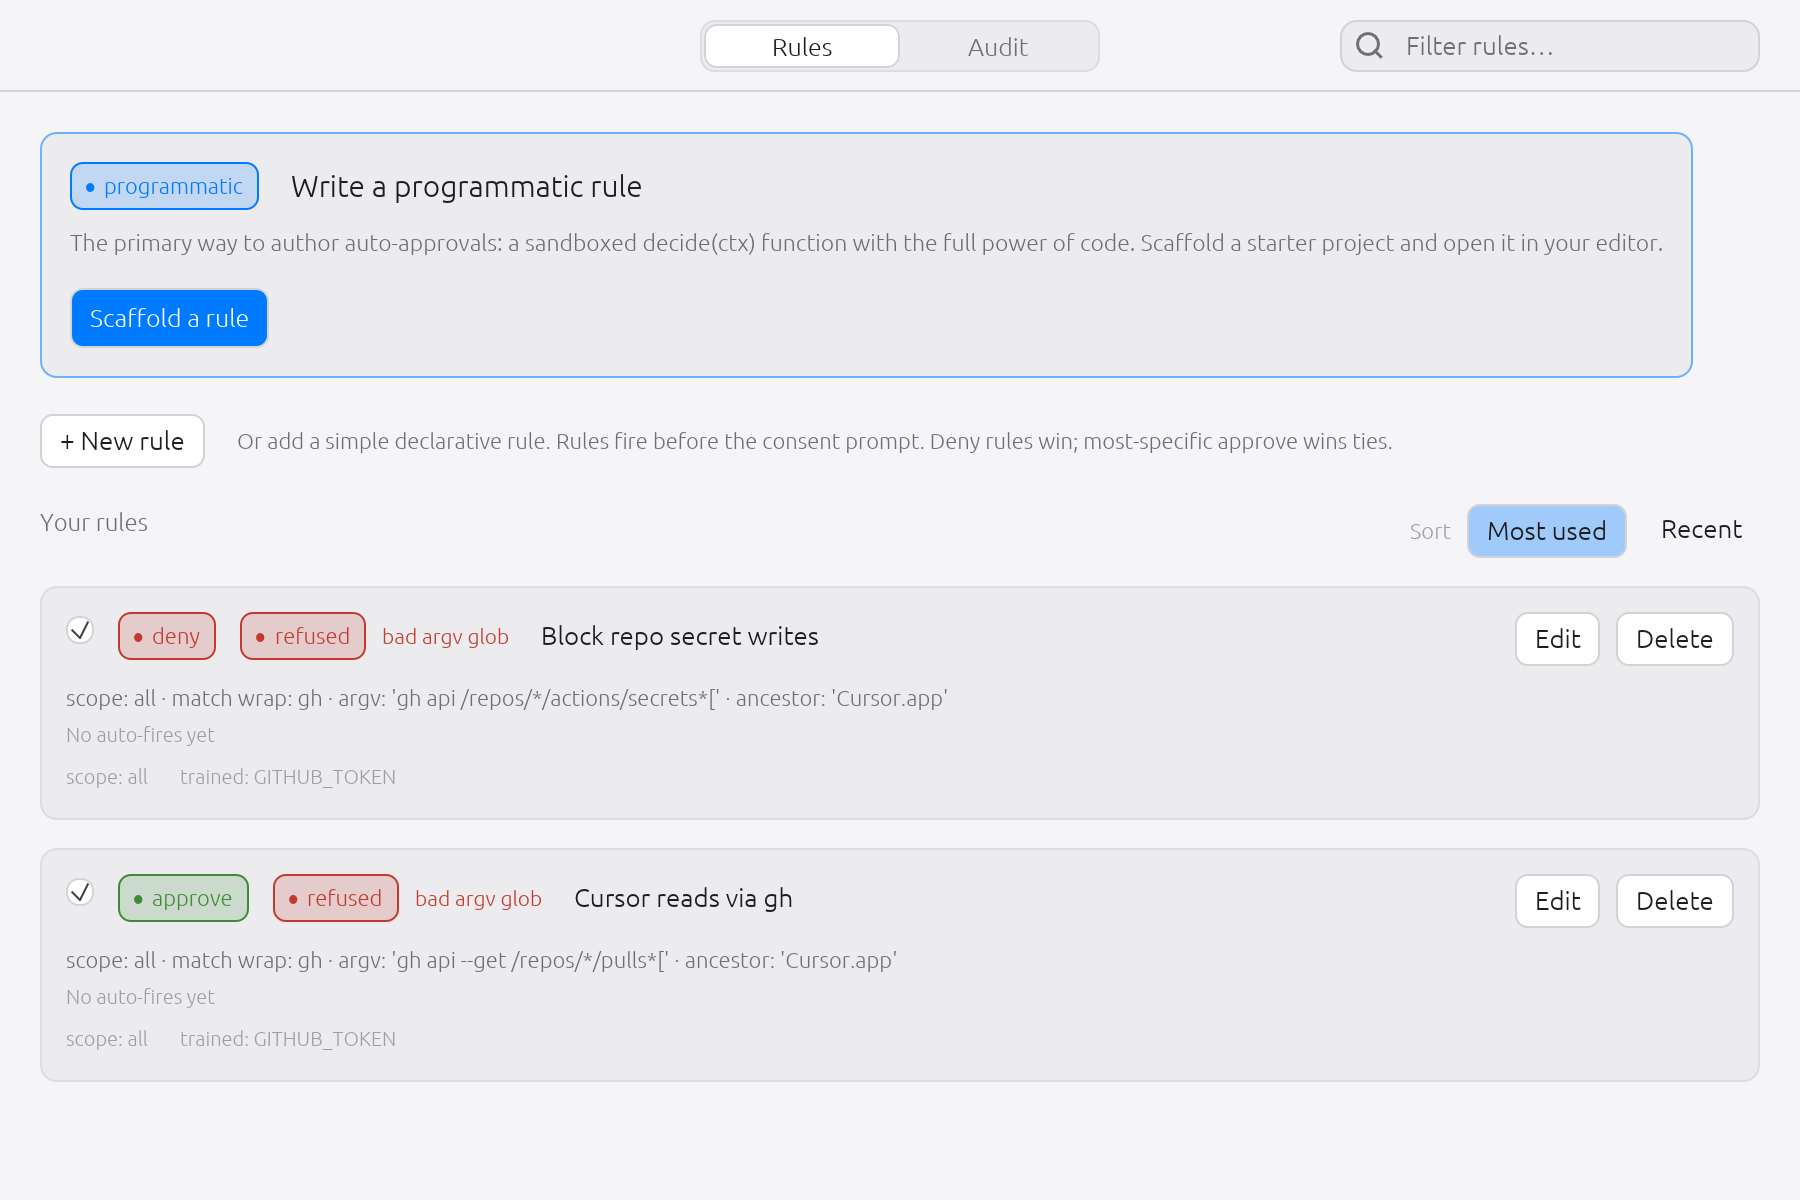Viewport: 1800px width, 1200px height.
Task: Switch to the Rules tab
Action: (x=802, y=46)
